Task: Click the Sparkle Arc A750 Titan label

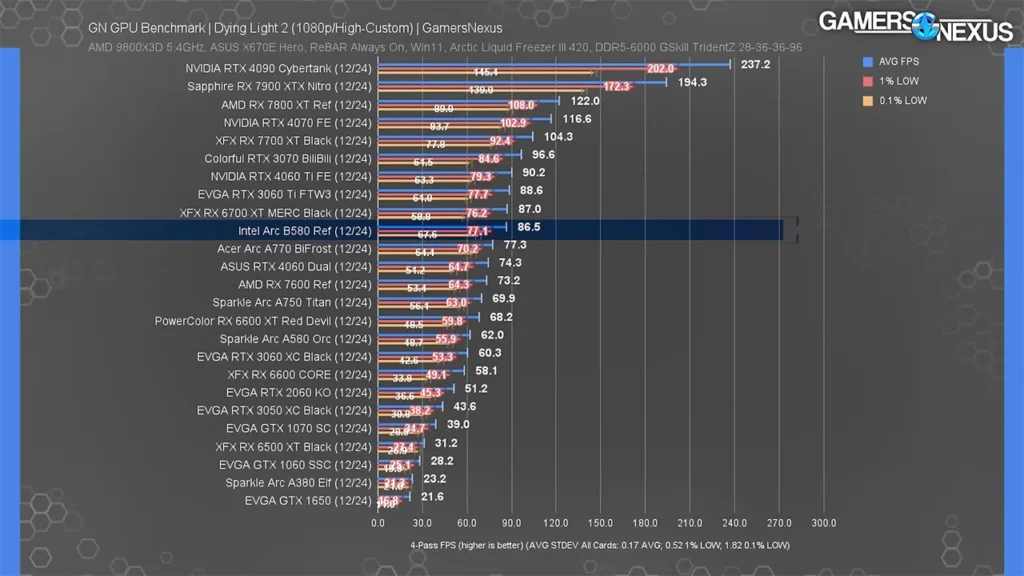Action: point(292,302)
